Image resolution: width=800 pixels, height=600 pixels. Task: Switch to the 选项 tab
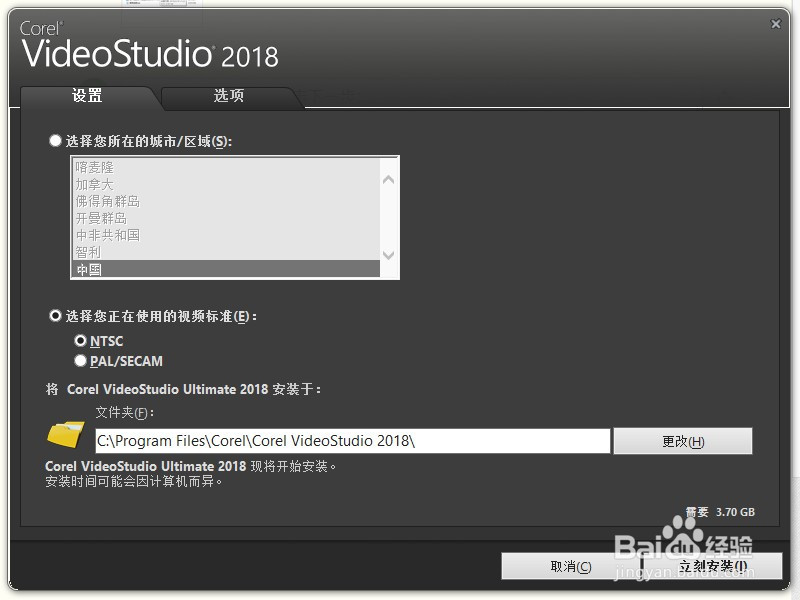pos(229,96)
